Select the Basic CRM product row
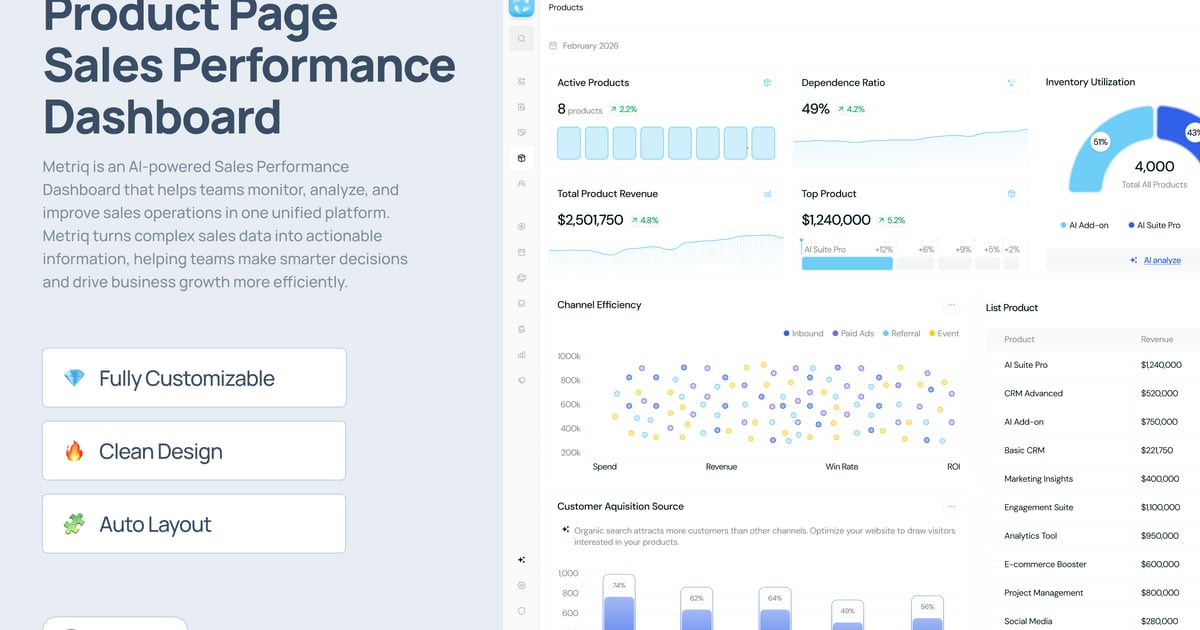 1093,451
